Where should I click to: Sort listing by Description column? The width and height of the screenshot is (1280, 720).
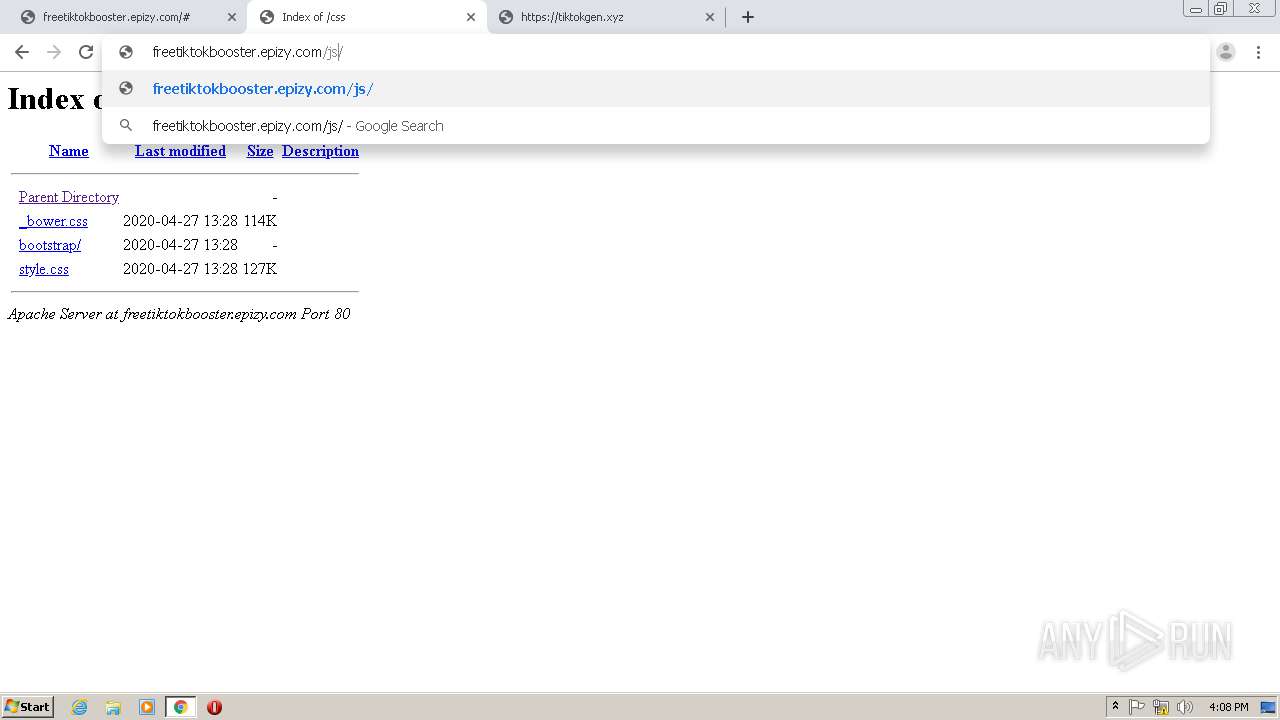(x=320, y=151)
